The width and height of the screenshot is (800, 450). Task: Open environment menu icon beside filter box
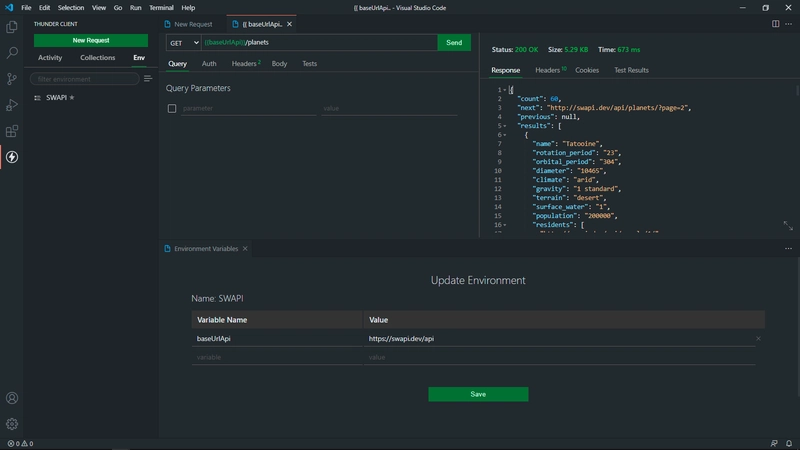coord(148,79)
